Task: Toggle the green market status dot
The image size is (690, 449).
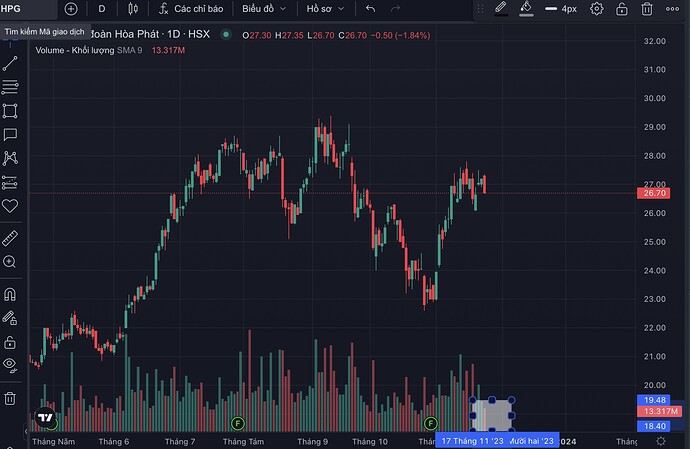Action: [x=226, y=34]
